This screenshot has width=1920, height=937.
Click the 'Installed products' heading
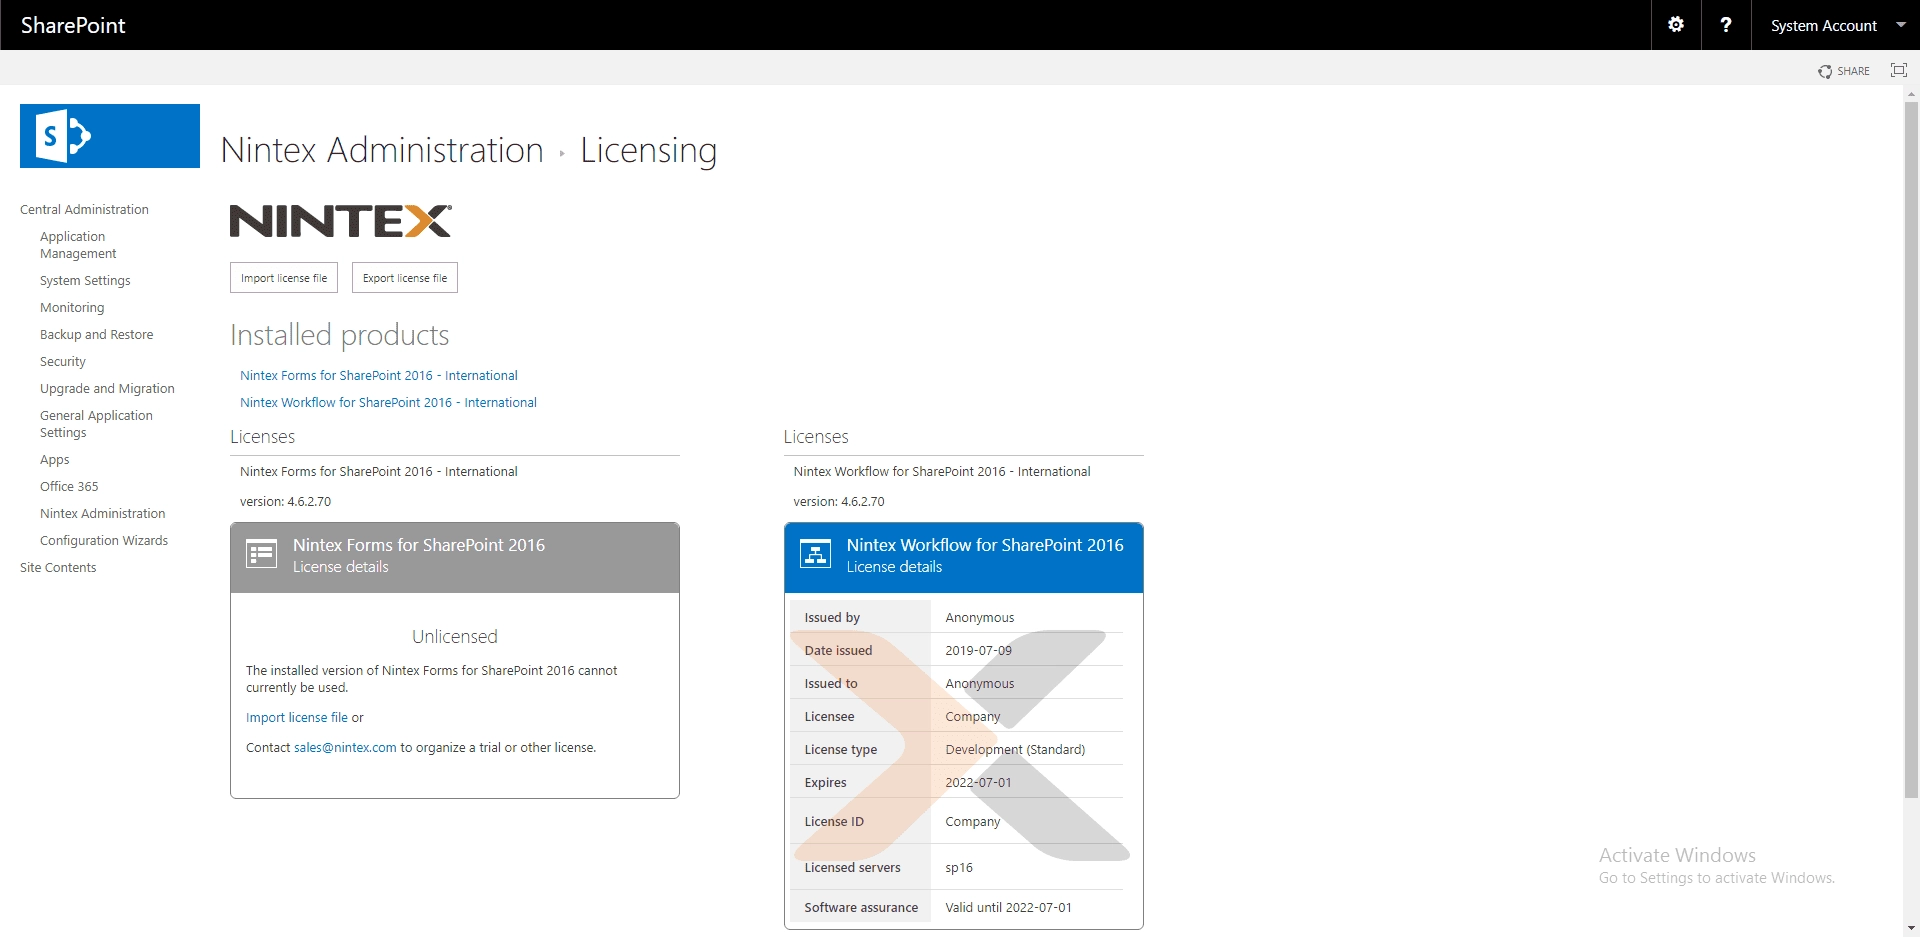pos(340,335)
